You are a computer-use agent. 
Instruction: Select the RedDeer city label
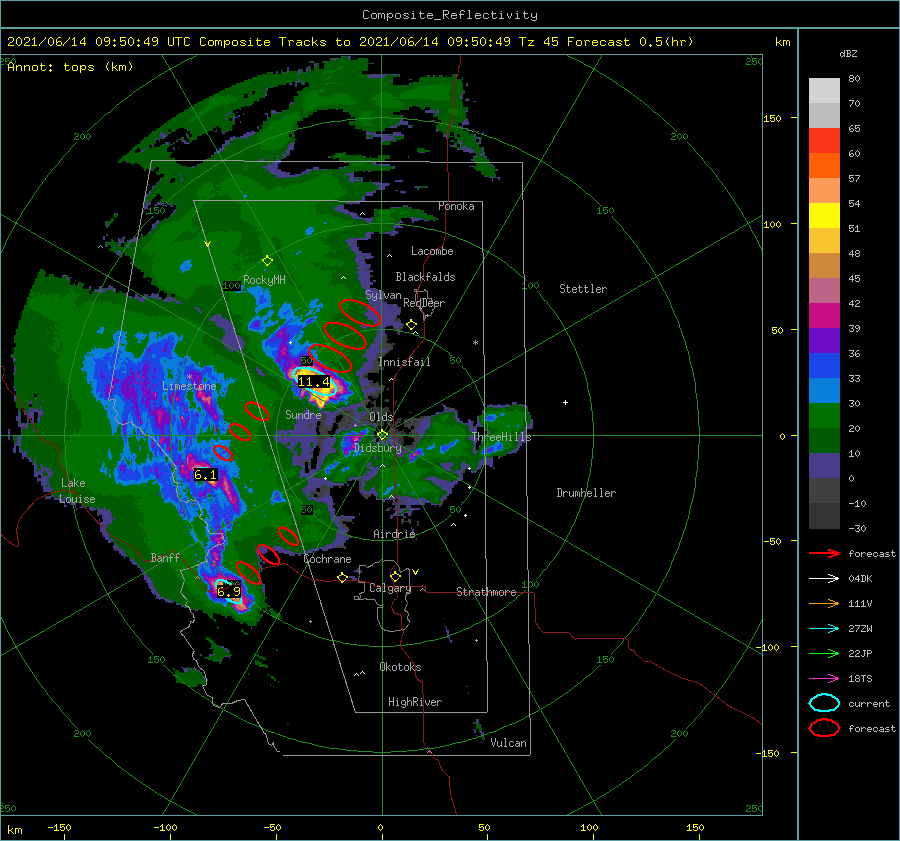tap(424, 303)
